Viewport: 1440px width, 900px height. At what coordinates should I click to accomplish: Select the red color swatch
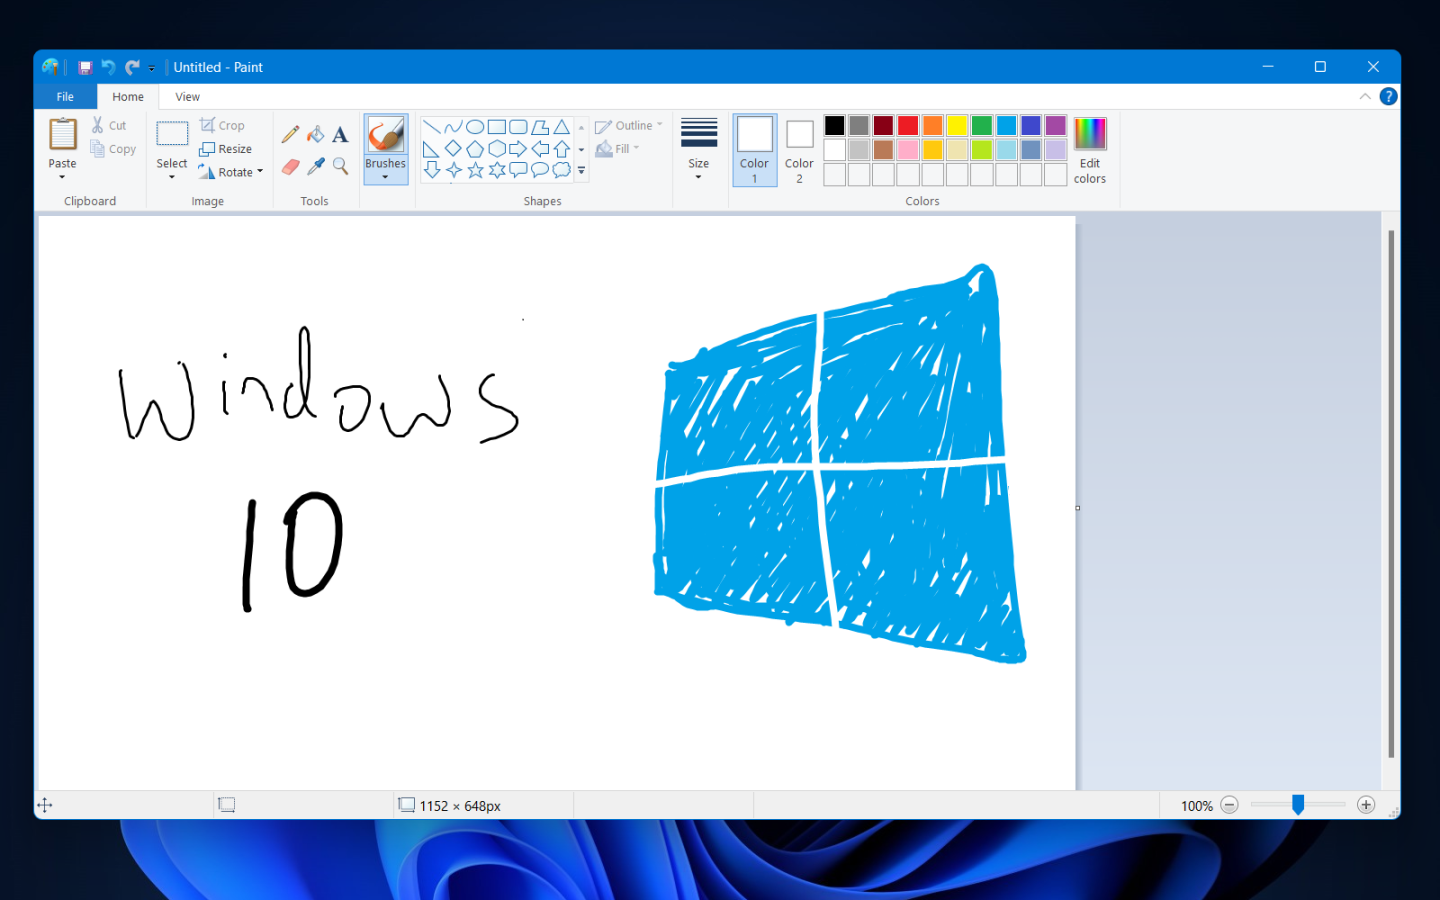(906, 124)
